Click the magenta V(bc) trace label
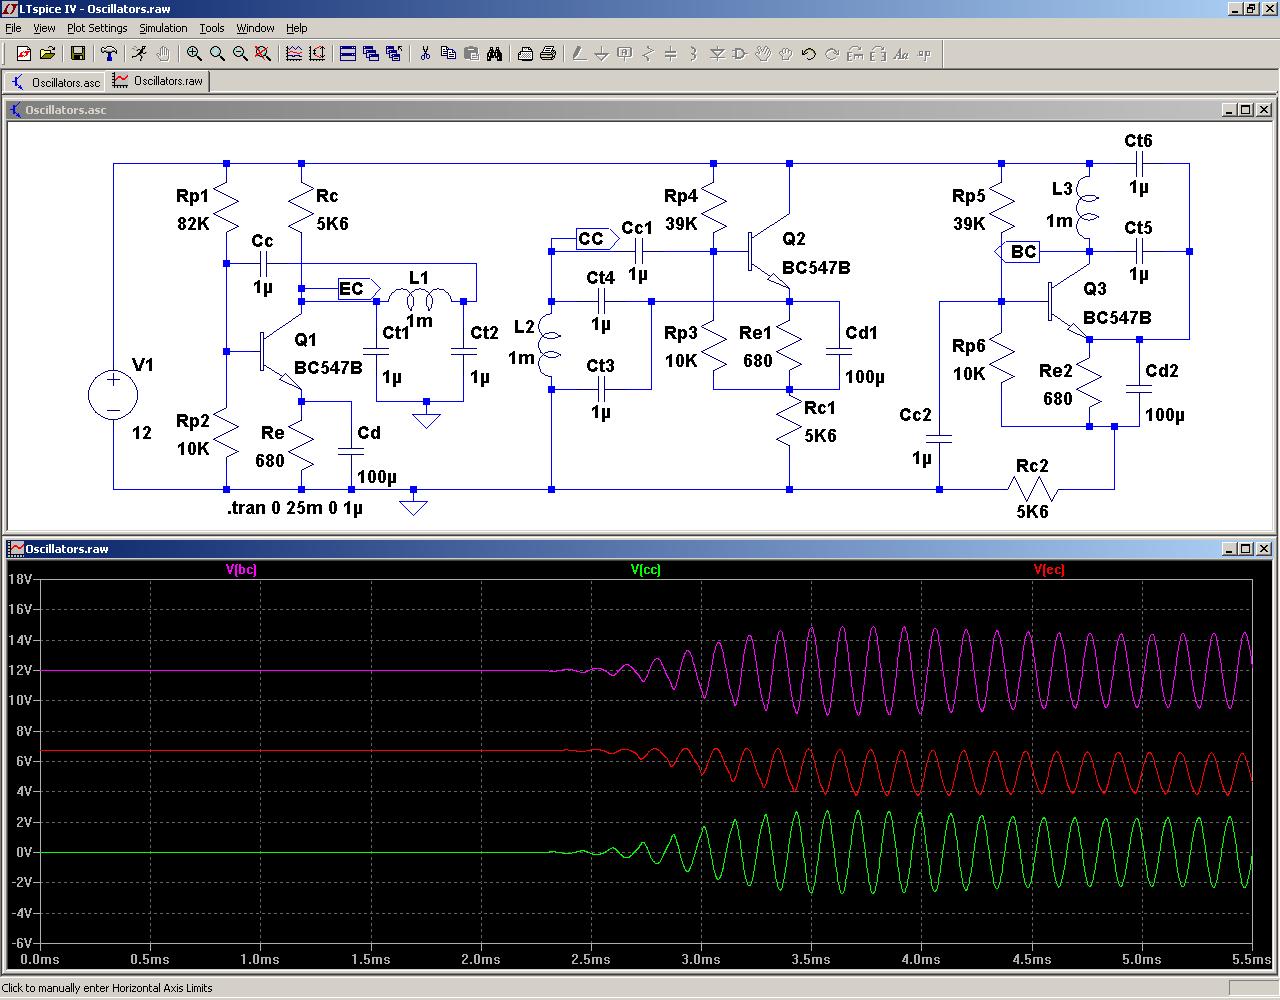1280x1000 pixels. [241, 570]
